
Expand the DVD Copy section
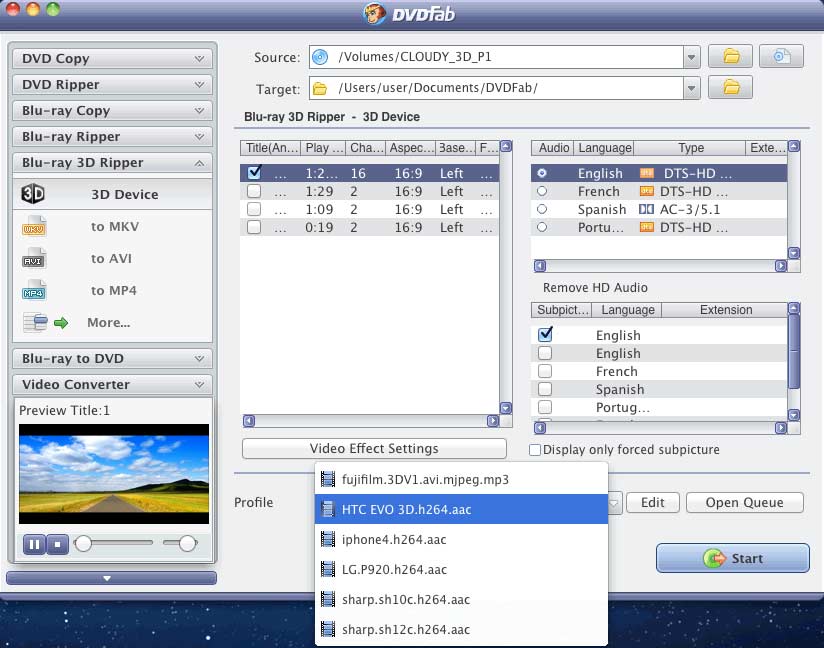(x=112, y=58)
